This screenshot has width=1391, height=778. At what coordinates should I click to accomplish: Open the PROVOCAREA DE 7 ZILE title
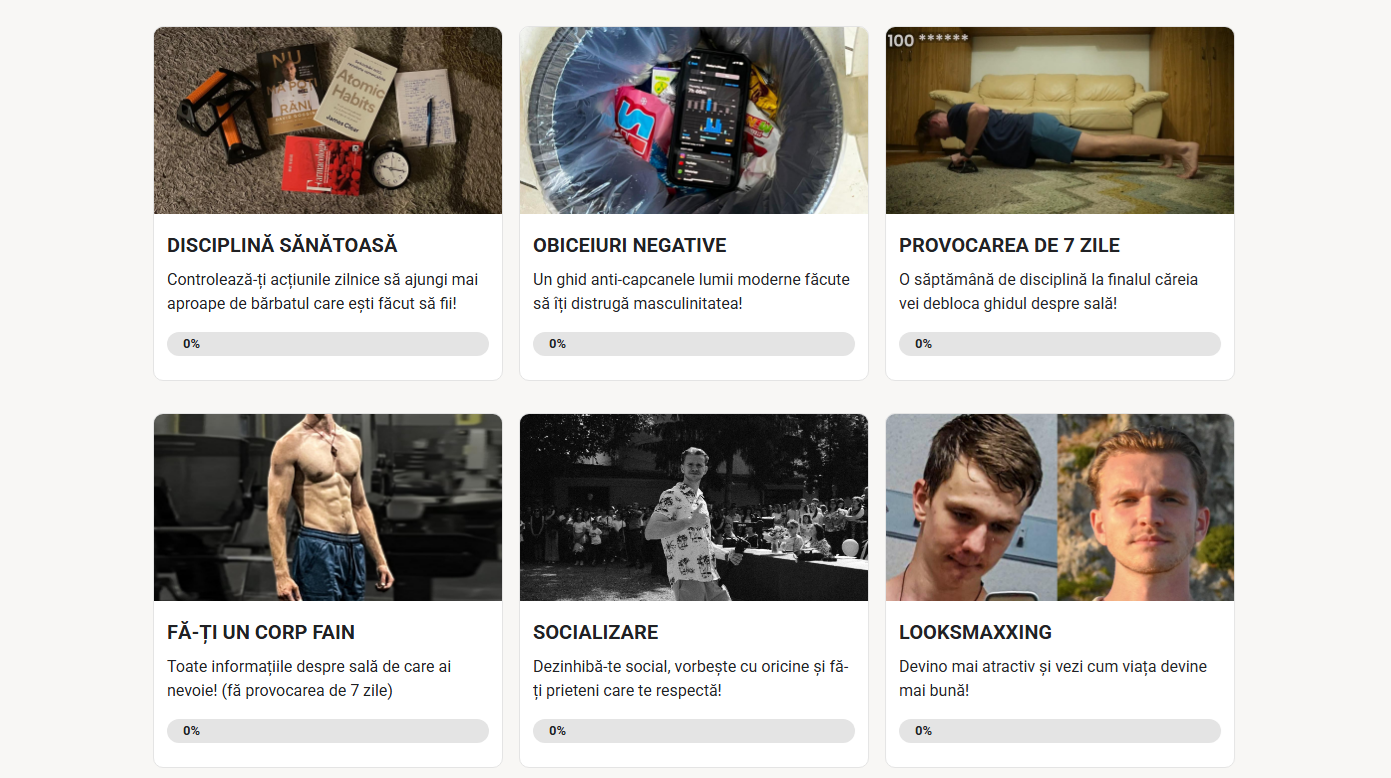click(1009, 245)
